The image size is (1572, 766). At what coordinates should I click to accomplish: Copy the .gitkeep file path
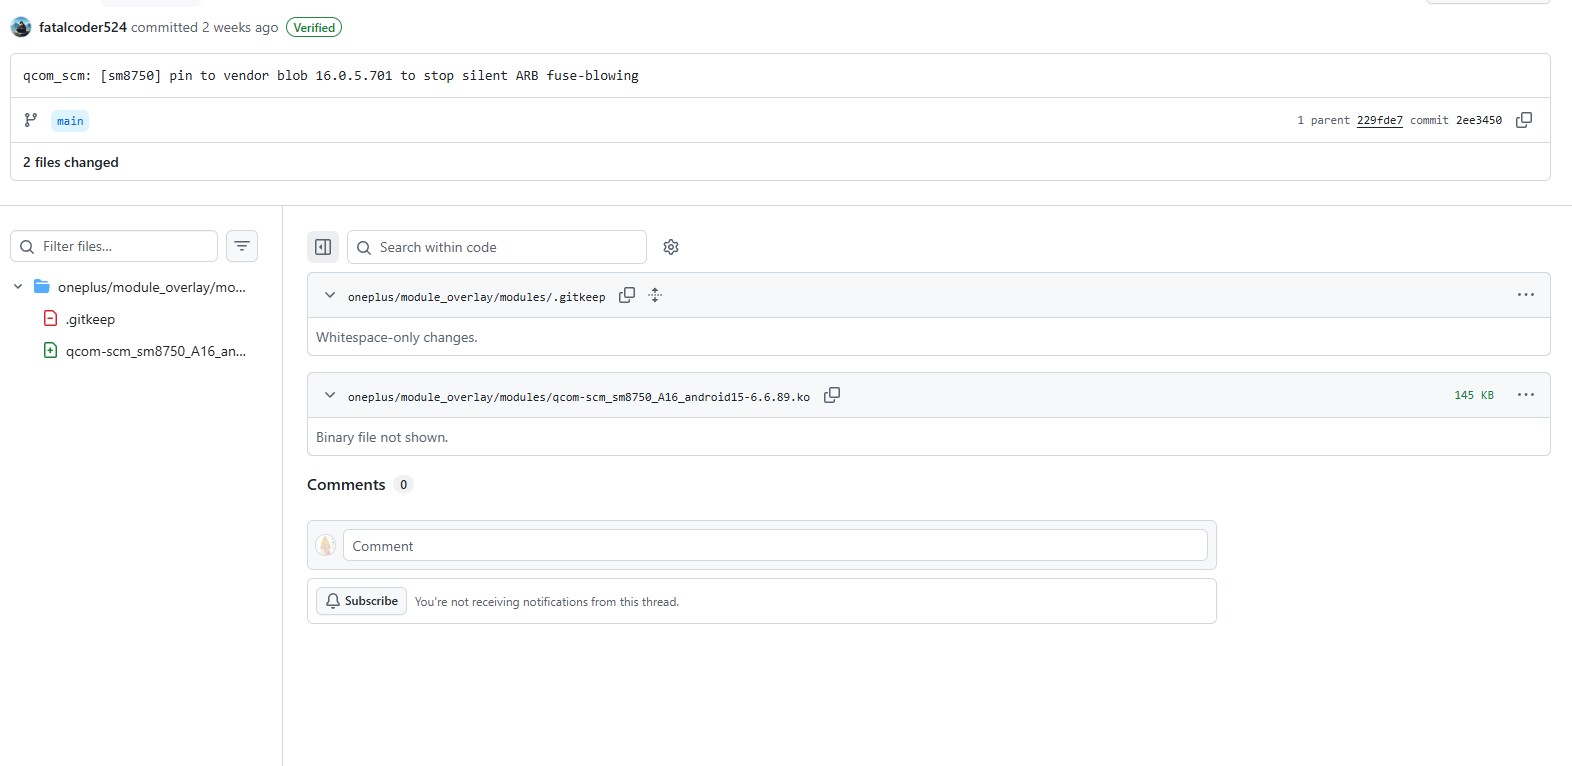pos(627,295)
